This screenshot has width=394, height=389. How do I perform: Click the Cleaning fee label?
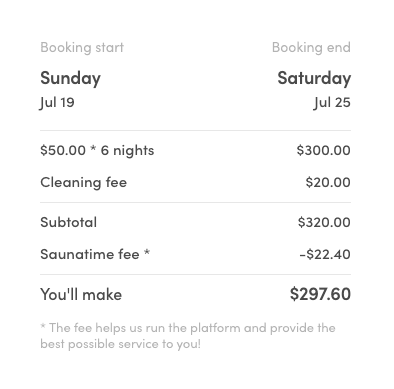(84, 182)
